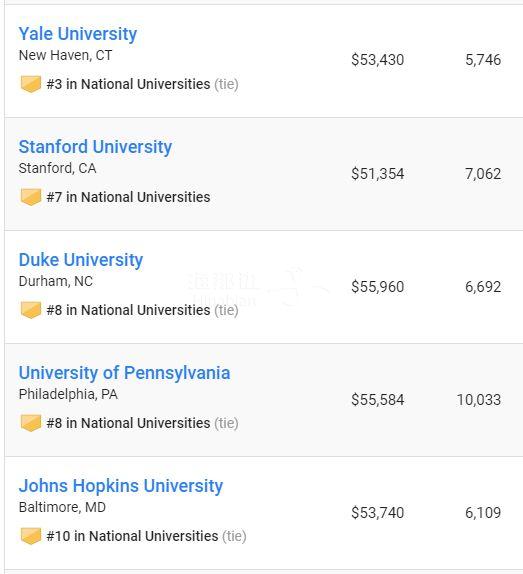Image resolution: width=523 pixels, height=574 pixels.
Task: Click Stanford's tuition amount $51,354
Action: (378, 174)
